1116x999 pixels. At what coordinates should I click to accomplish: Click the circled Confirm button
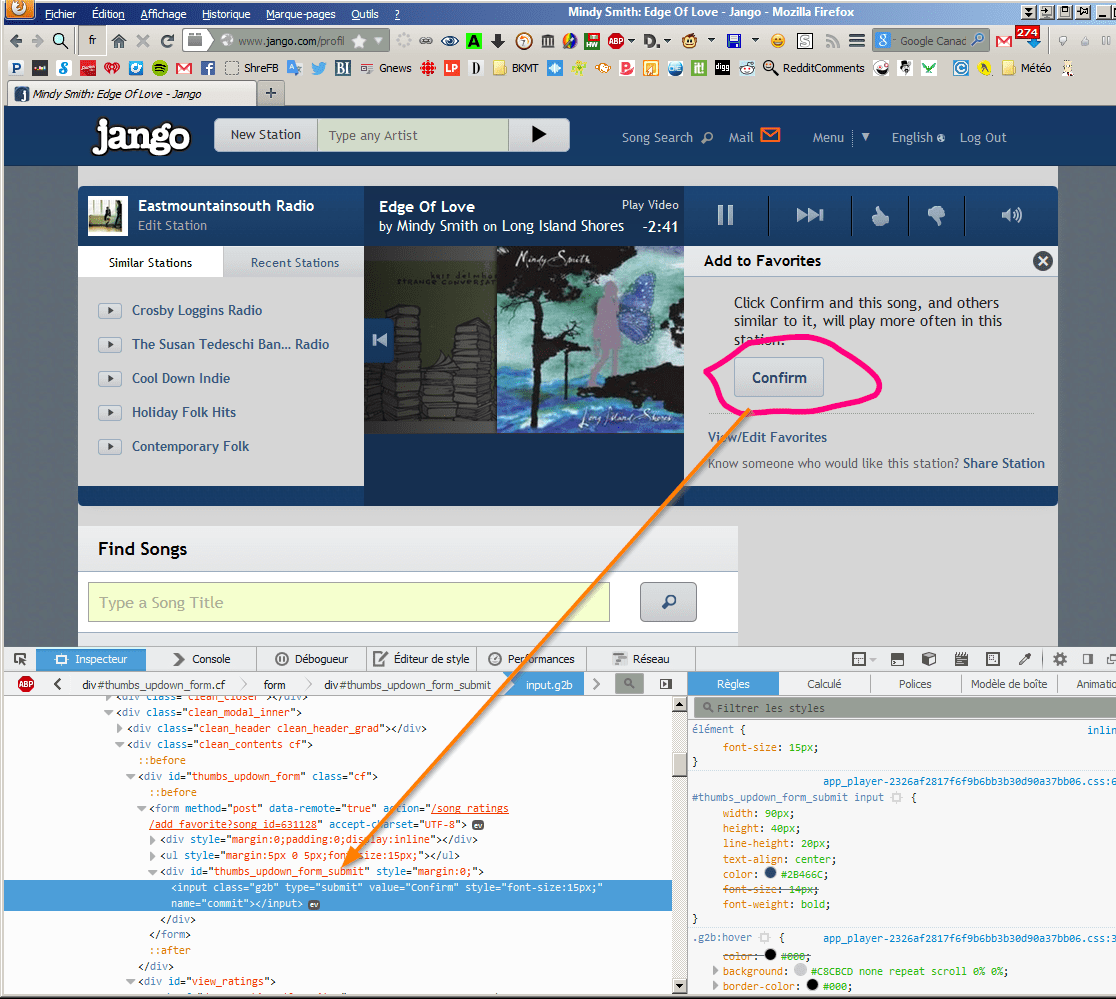[x=779, y=378]
